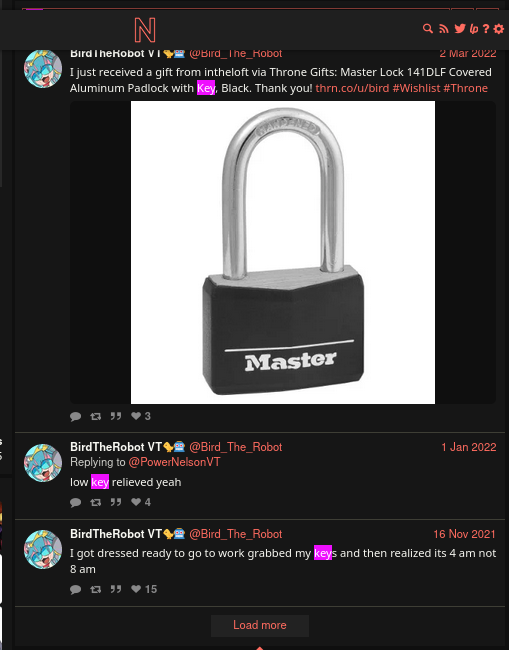This screenshot has height=650, width=509.
Task: Click the retweet icon on the 4 am tweet
Action: click(96, 589)
